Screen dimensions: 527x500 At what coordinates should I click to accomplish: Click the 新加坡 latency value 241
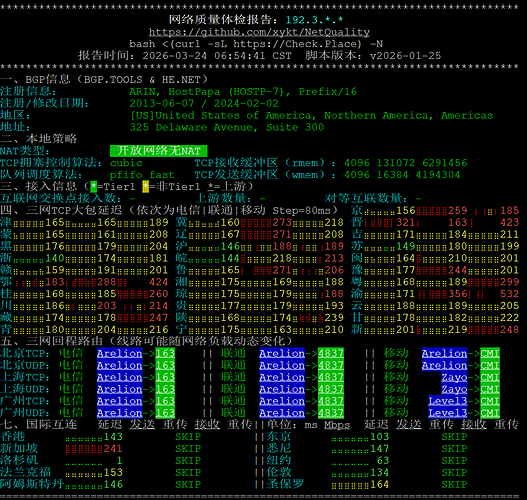coord(113,449)
